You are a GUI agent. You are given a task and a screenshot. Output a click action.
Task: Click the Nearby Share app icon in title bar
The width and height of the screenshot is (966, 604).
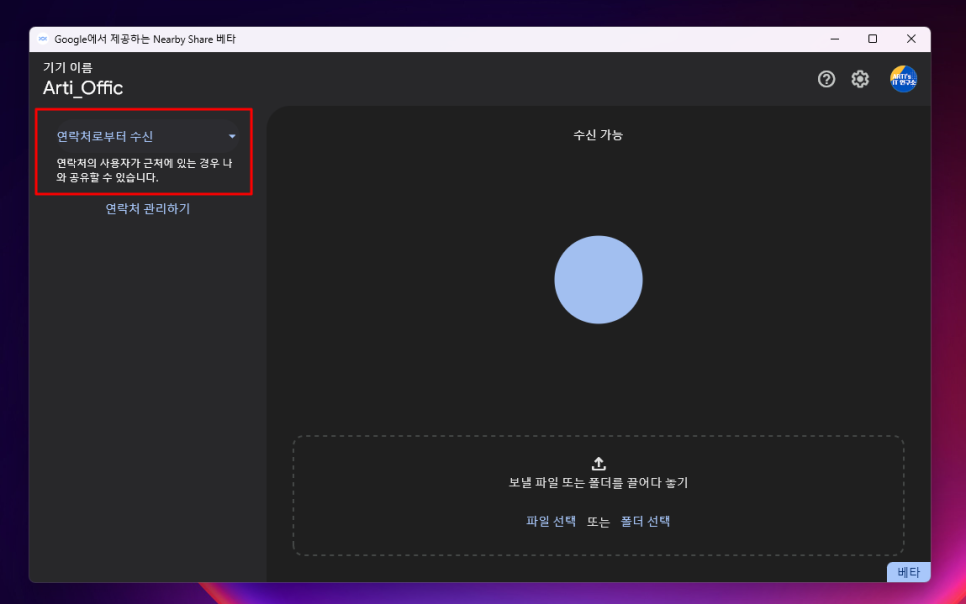click(43, 39)
